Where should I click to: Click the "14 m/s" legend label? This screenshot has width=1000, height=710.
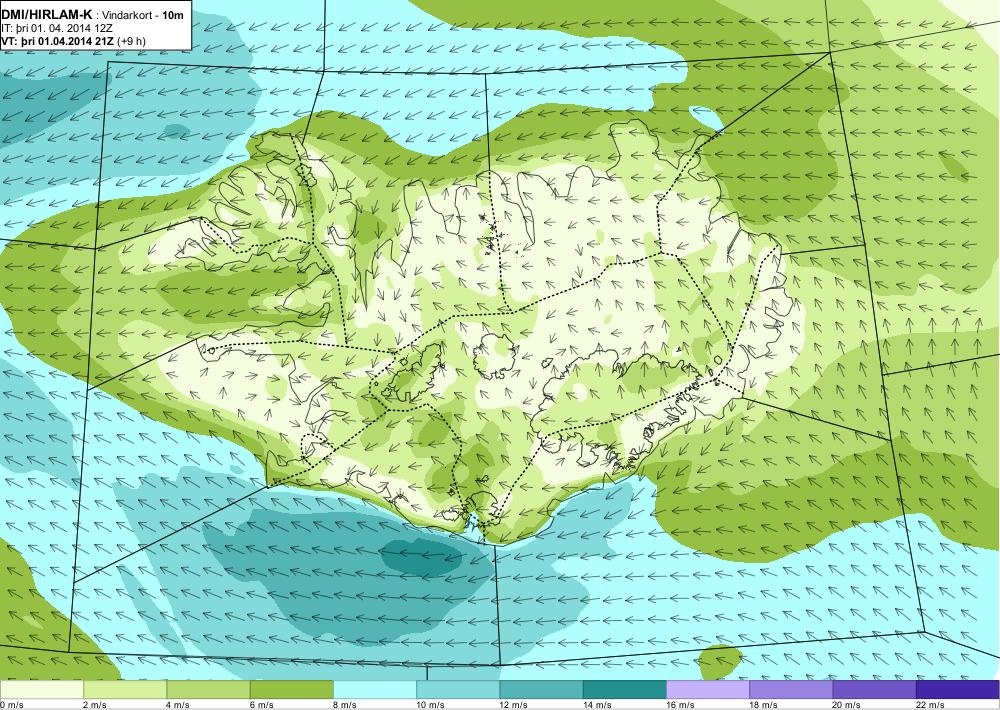coord(597,705)
